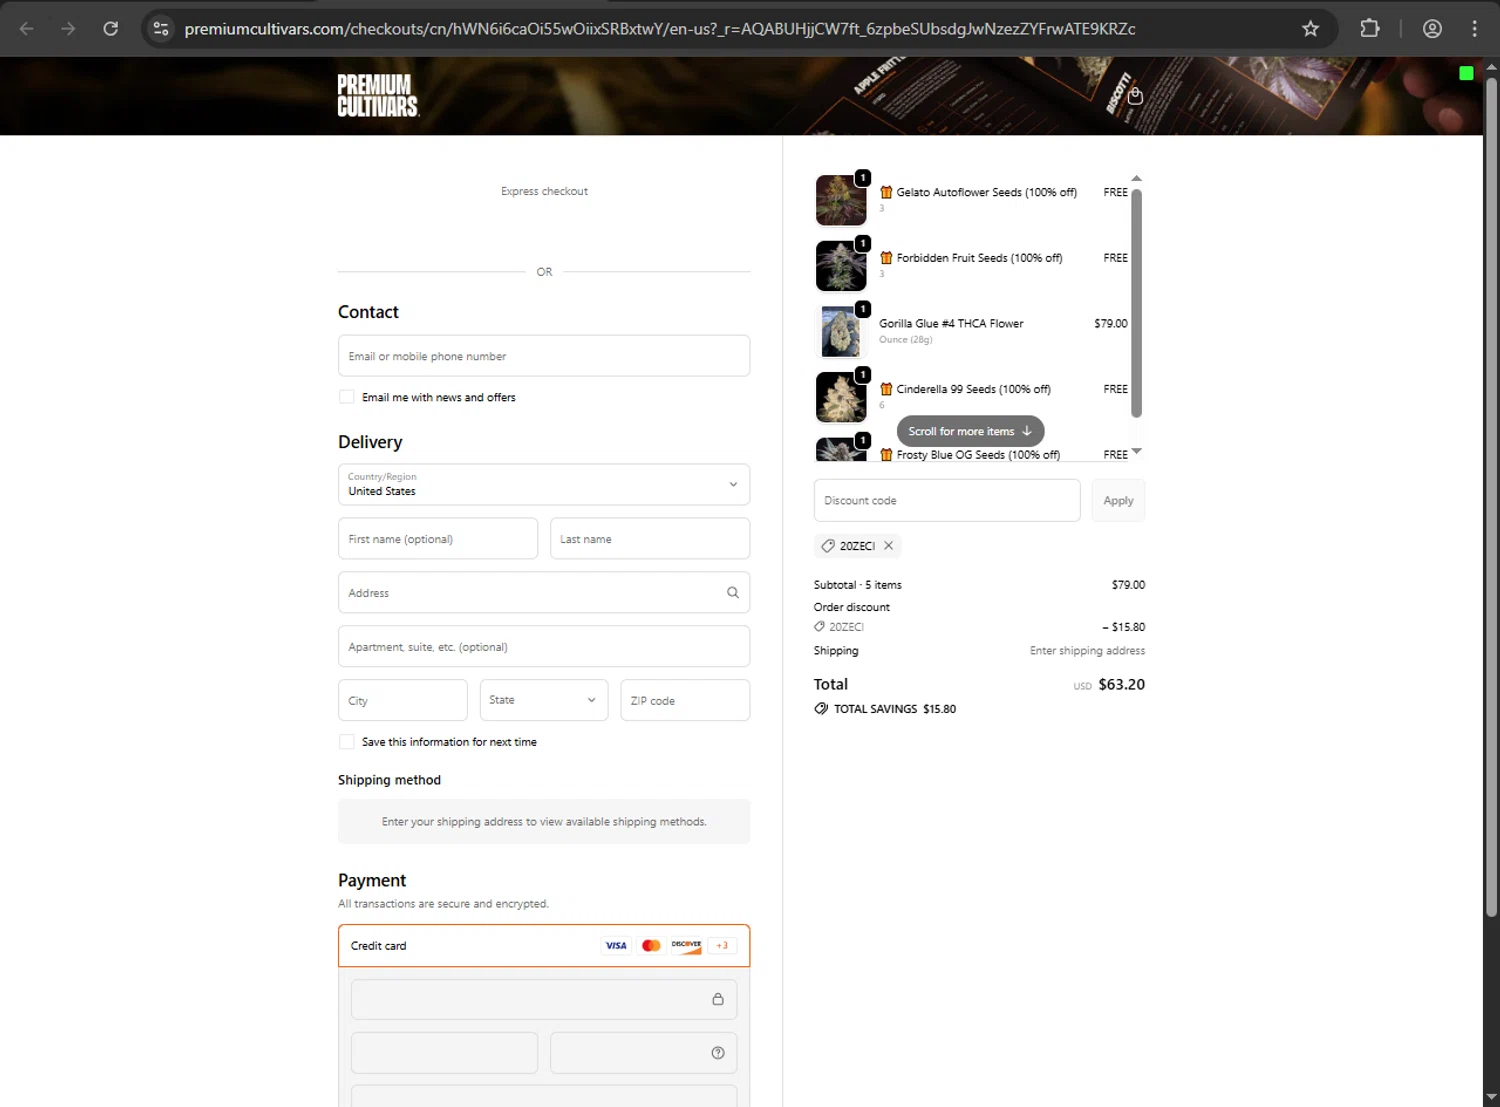This screenshot has width=1500, height=1107.
Task: Click the Premium Cultivars logo
Action: tap(378, 96)
